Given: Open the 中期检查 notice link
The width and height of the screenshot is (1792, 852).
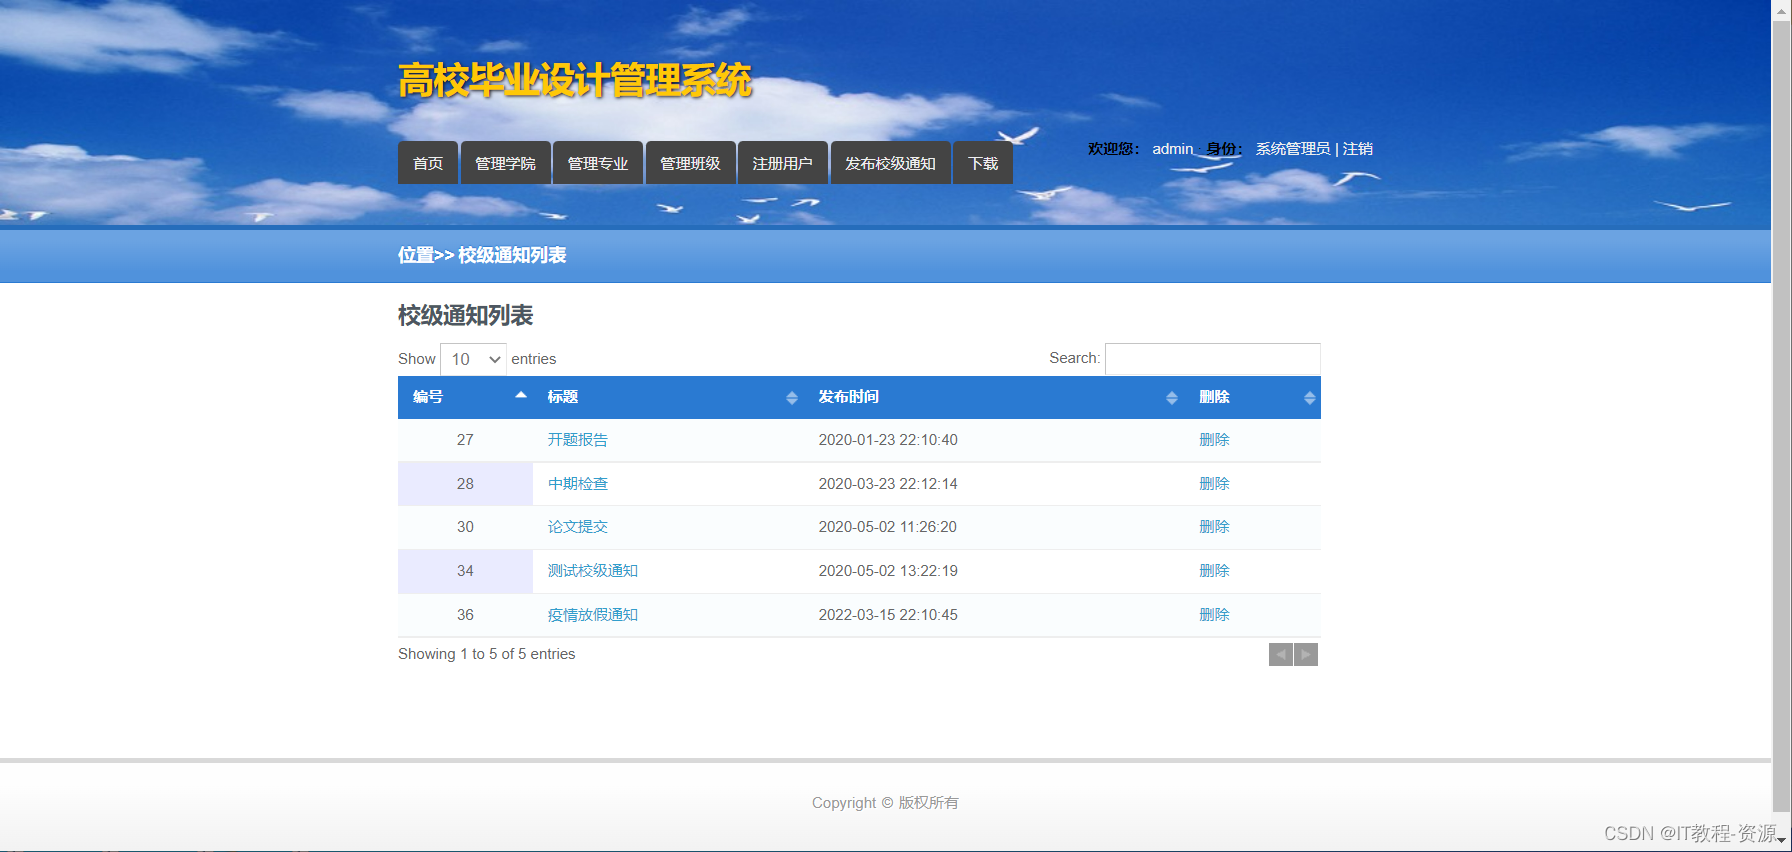Looking at the screenshot, I should 577,484.
